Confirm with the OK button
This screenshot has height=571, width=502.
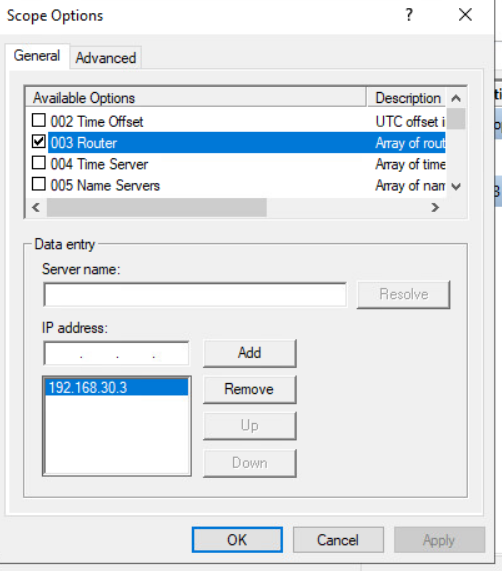237,540
